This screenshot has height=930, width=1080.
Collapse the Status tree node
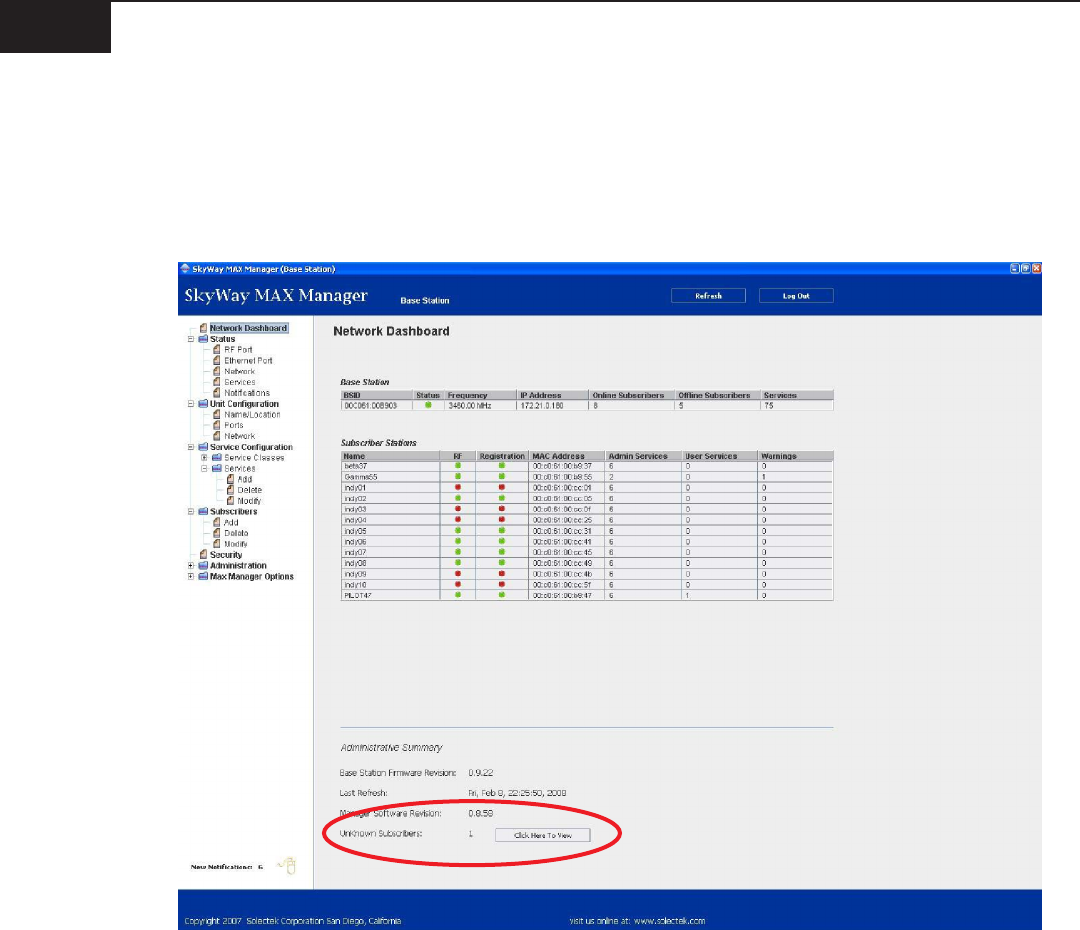[x=191, y=339]
